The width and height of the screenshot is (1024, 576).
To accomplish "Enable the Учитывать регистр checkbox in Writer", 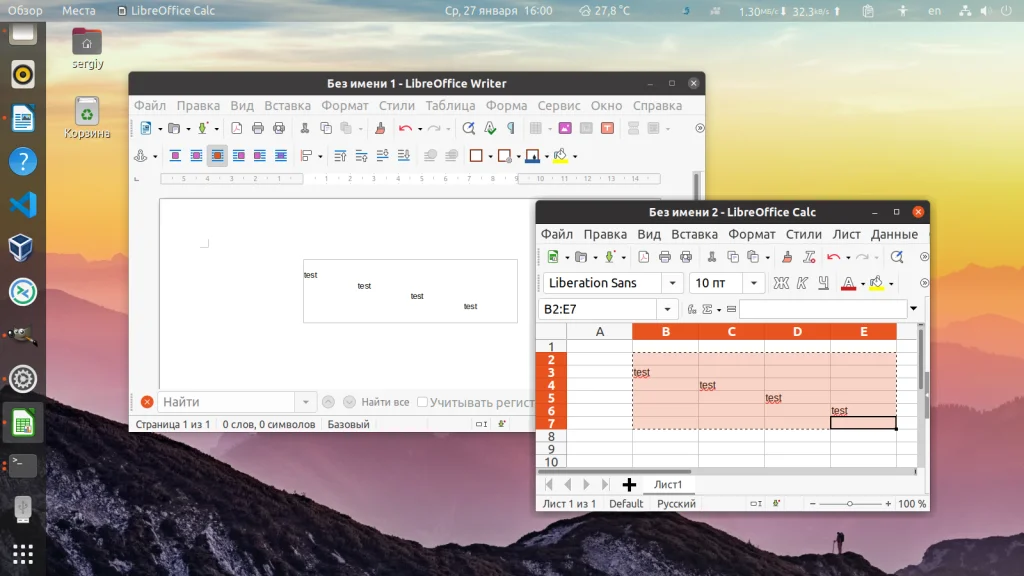I will coord(424,401).
